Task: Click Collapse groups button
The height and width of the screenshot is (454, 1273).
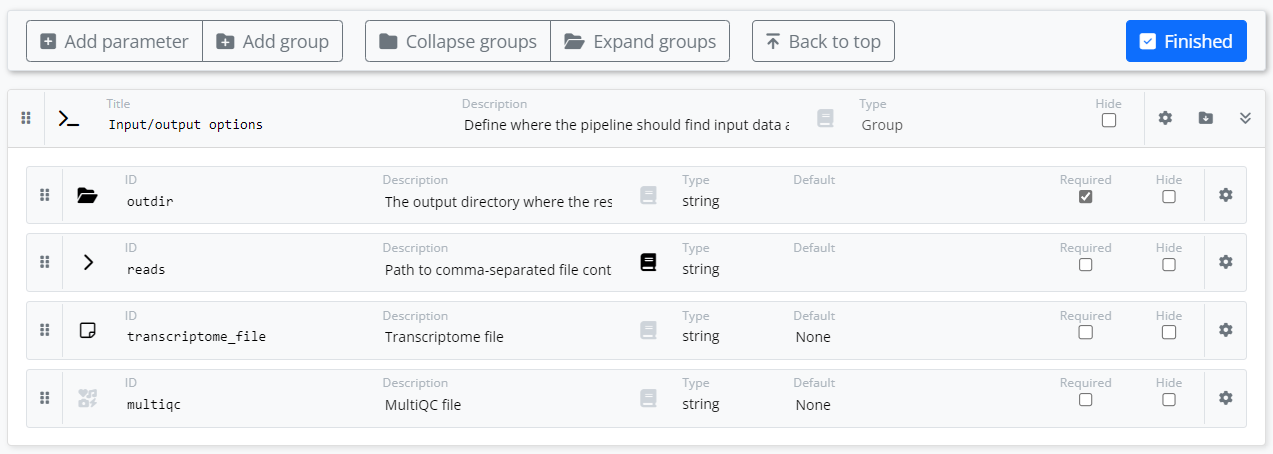Action: (x=458, y=41)
